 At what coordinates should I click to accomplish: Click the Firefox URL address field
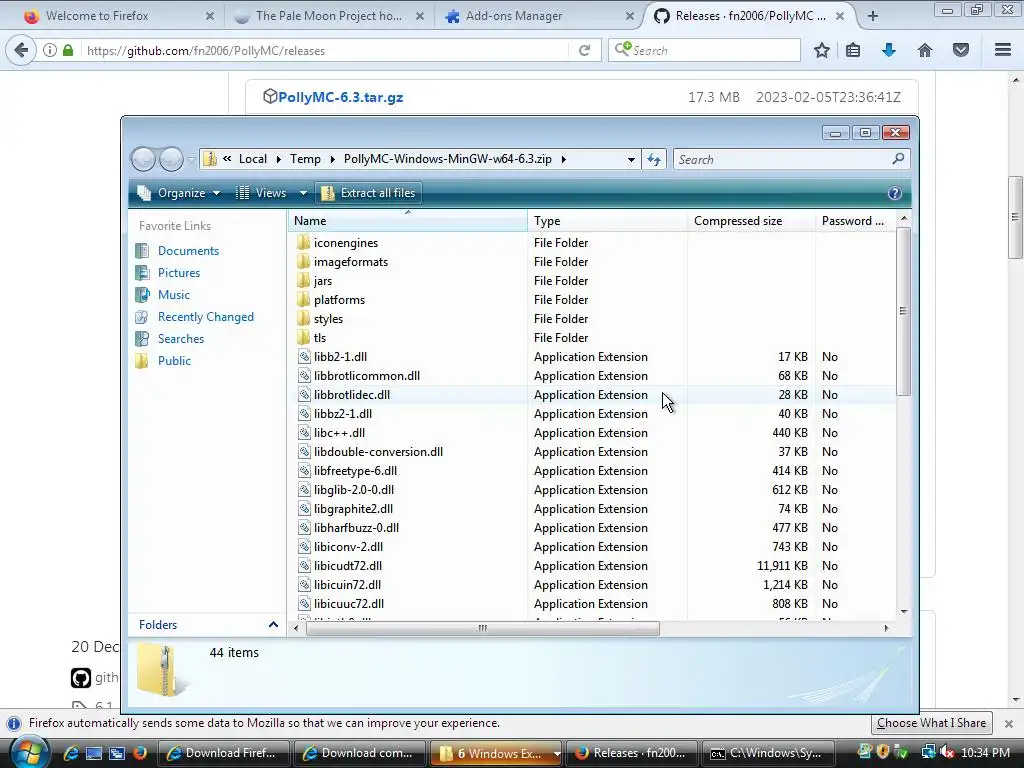pos(326,50)
